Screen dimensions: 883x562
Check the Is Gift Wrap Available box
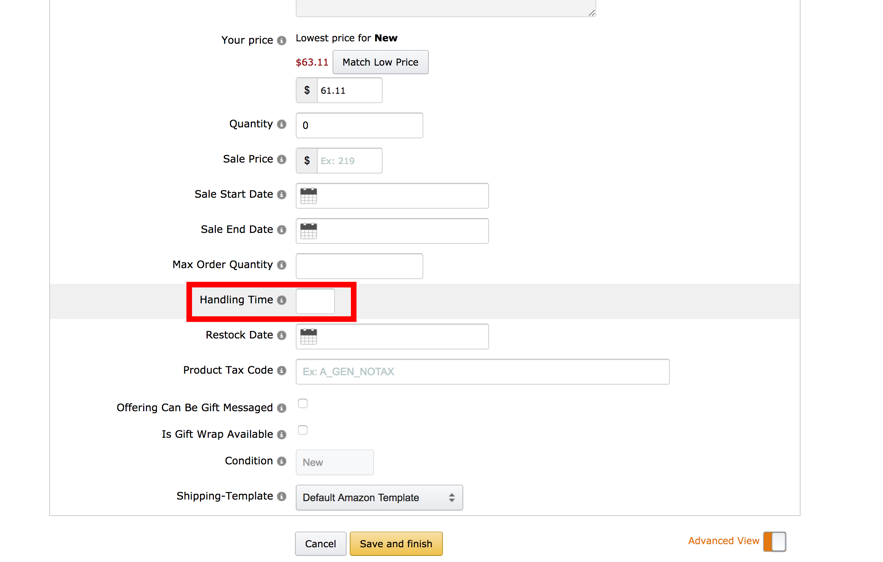pyautogui.click(x=303, y=430)
